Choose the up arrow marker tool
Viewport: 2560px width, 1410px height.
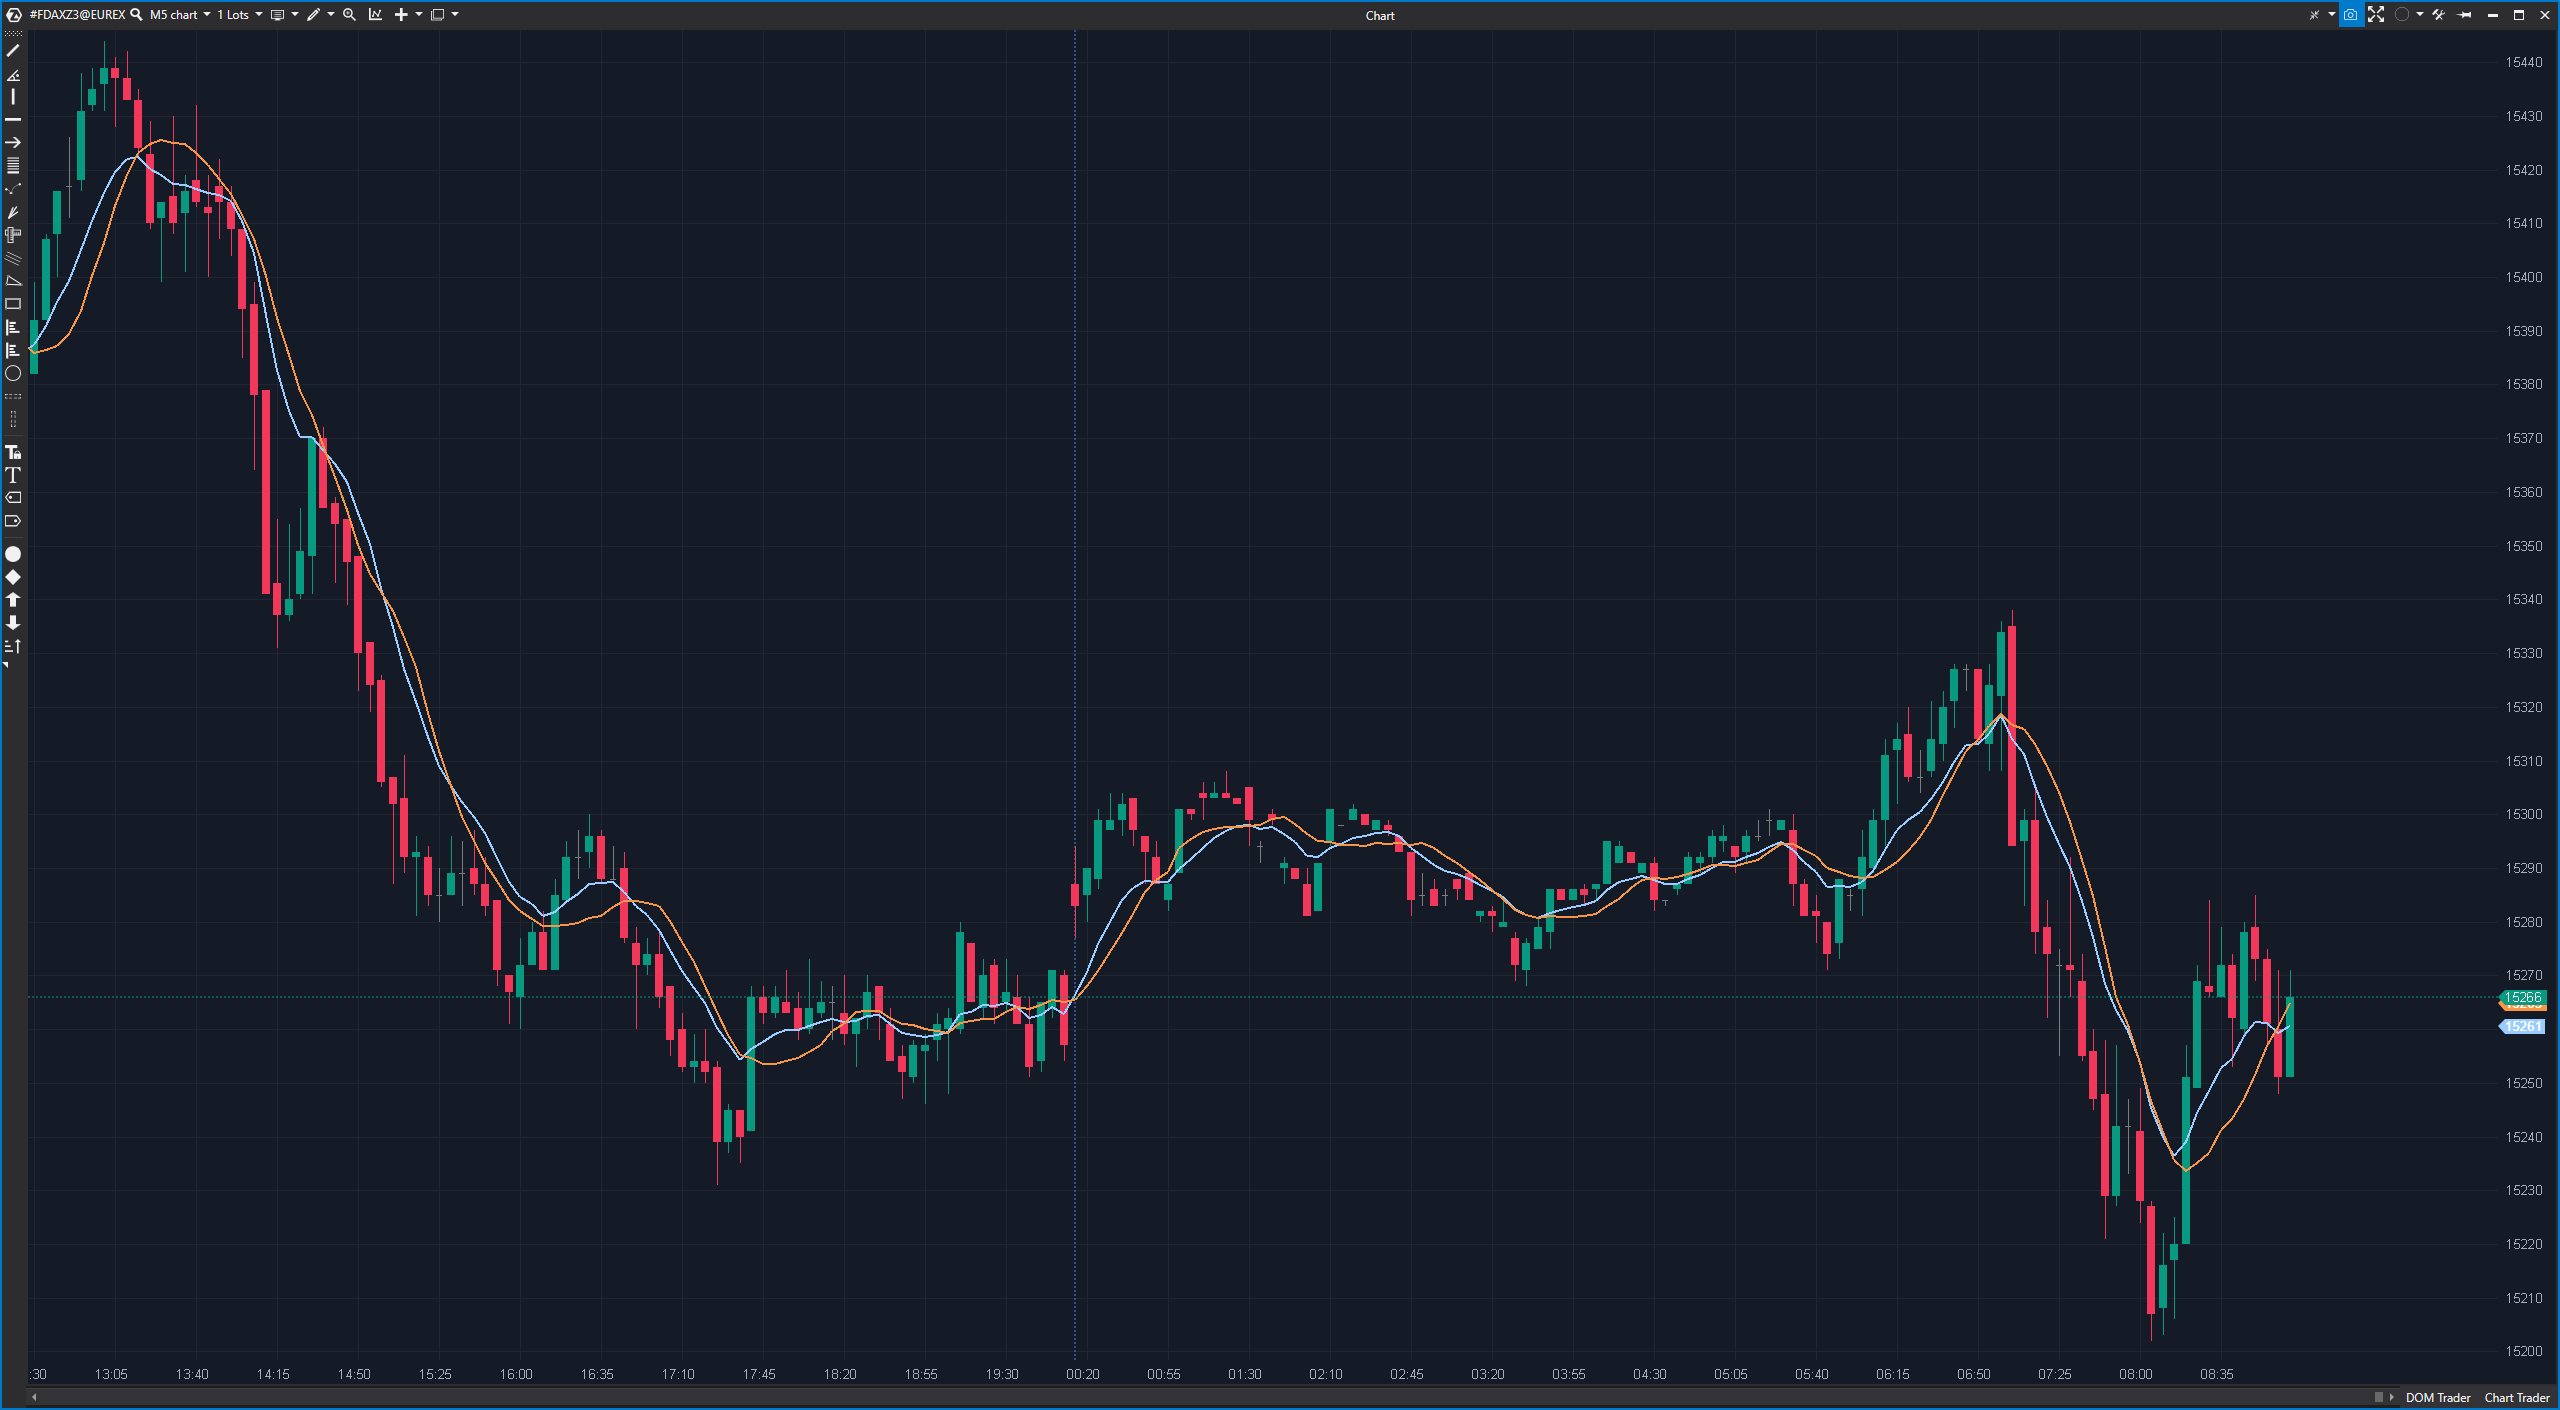(13, 600)
